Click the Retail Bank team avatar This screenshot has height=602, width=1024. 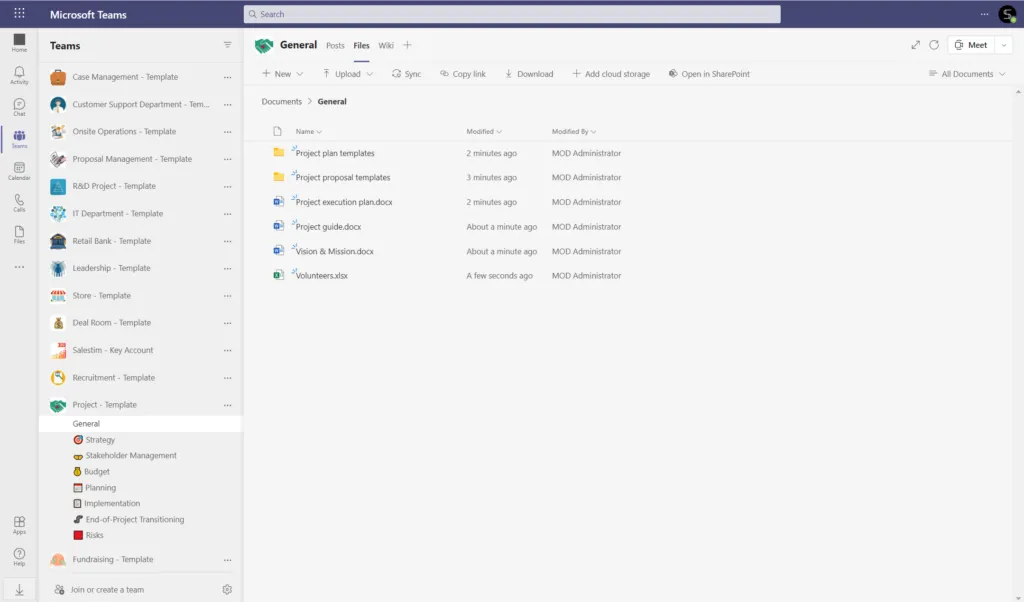click(x=58, y=241)
